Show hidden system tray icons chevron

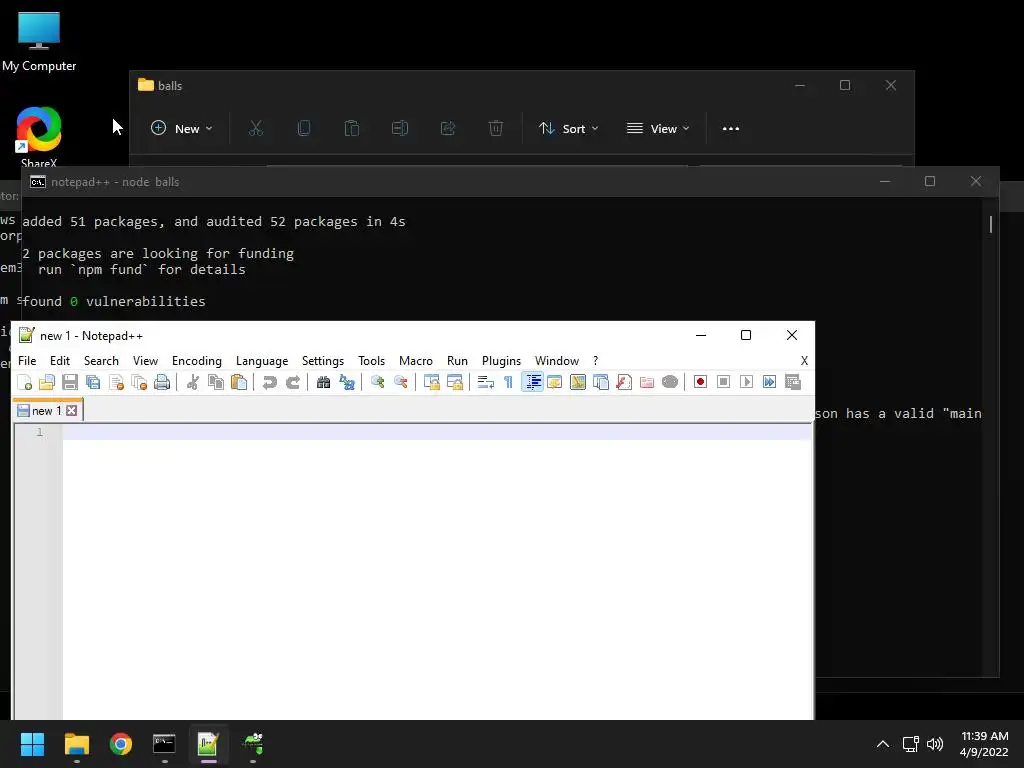coord(882,744)
